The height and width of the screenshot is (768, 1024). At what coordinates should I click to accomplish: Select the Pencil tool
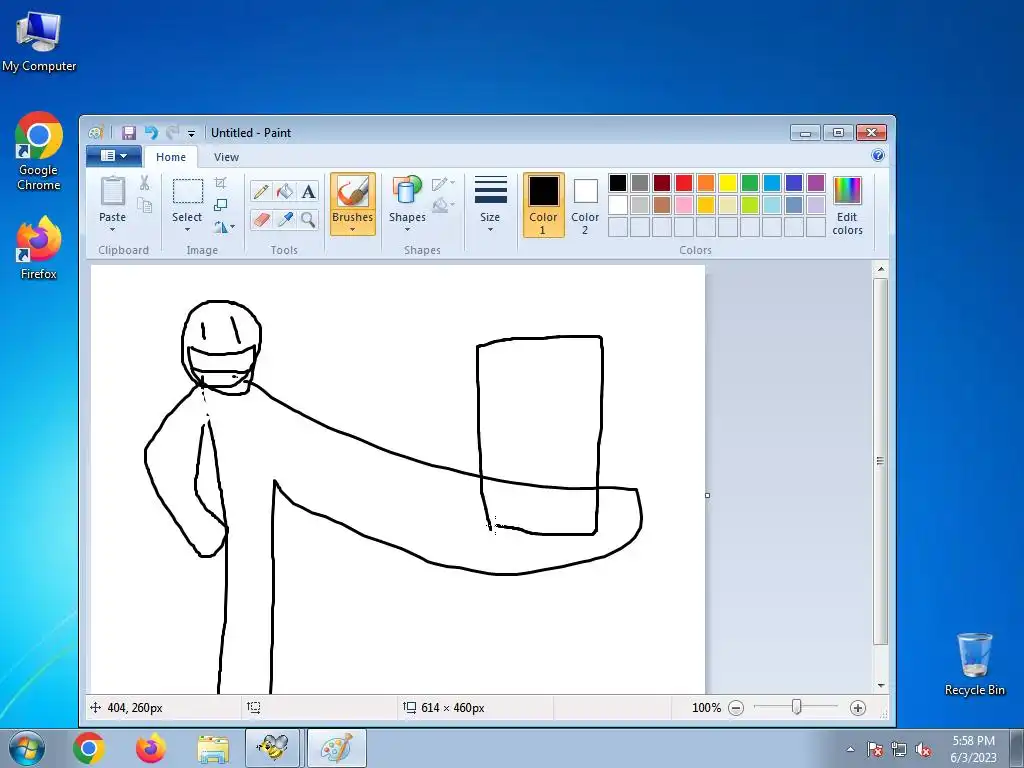click(261, 191)
